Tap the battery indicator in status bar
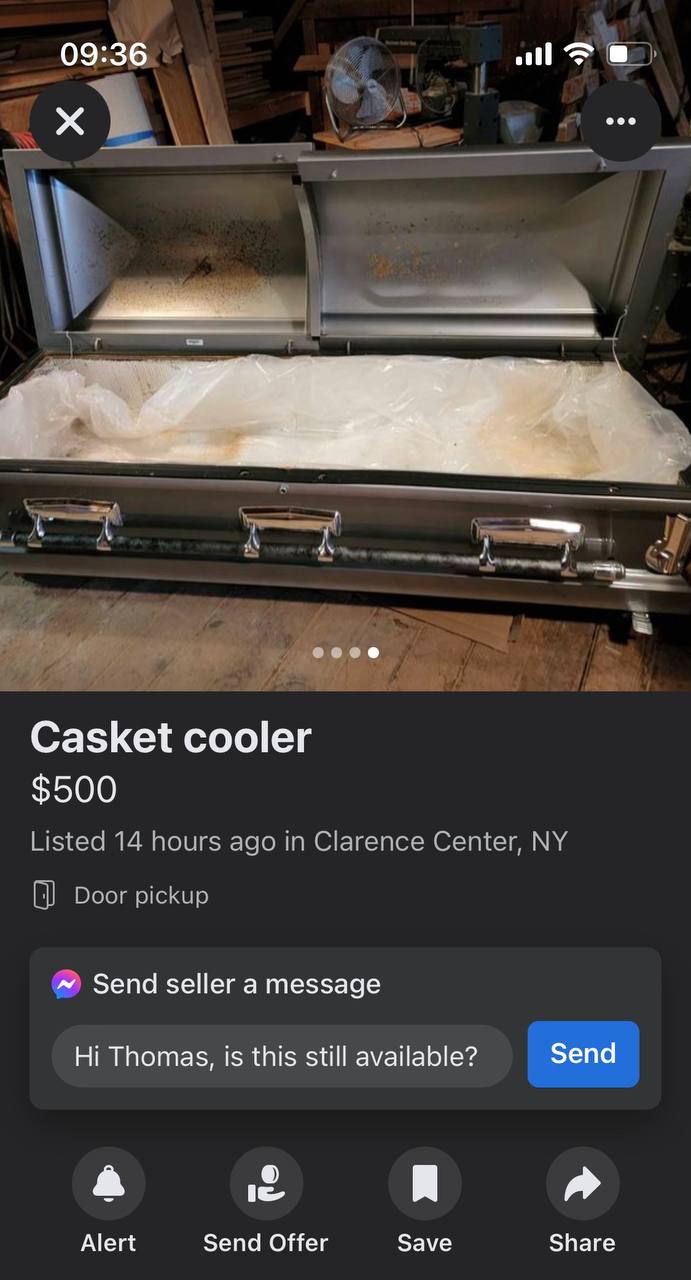This screenshot has height=1280, width=691. pos(630,54)
